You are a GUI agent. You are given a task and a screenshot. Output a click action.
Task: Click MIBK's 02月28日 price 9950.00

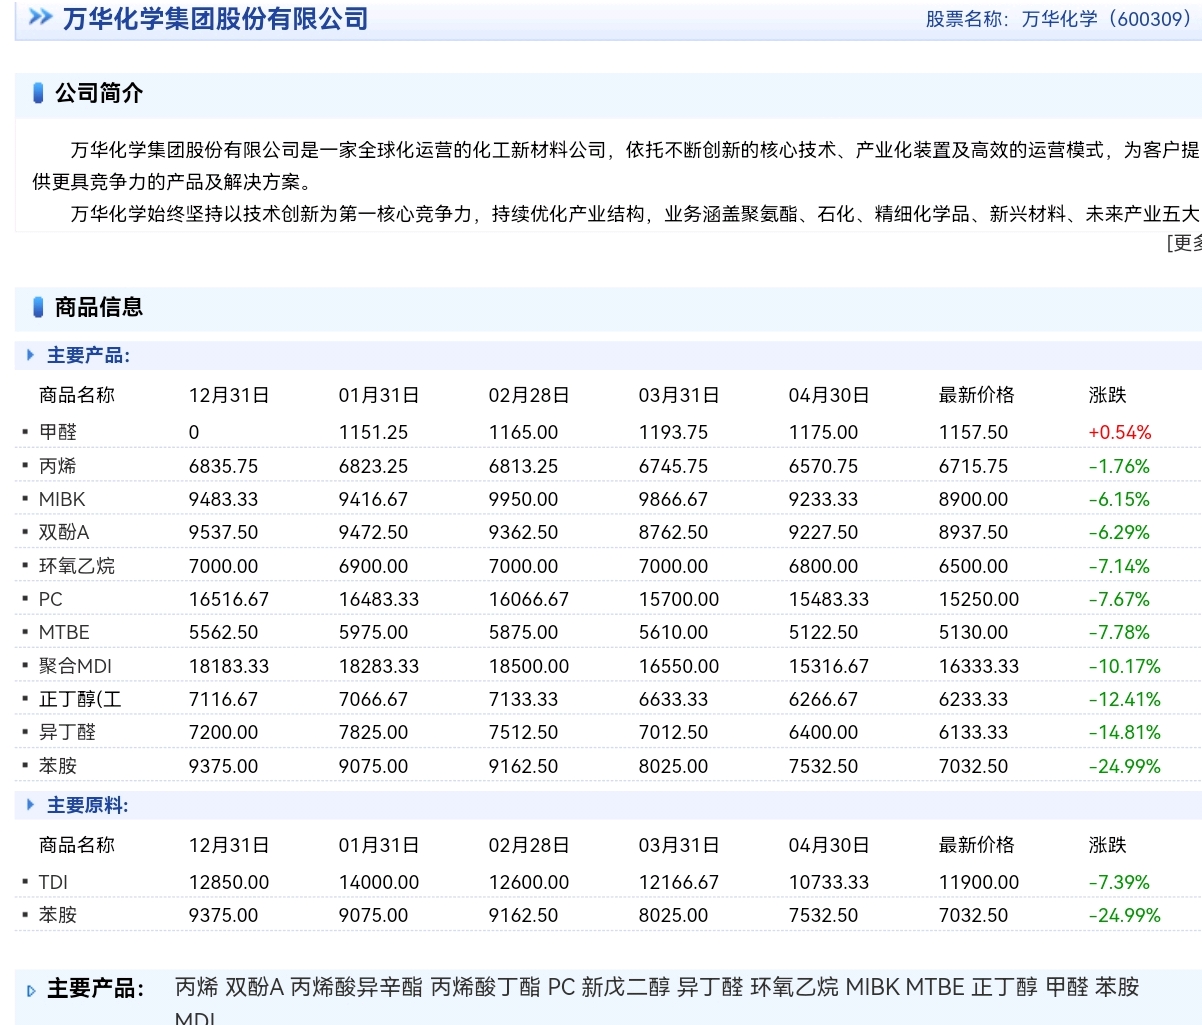[524, 499]
